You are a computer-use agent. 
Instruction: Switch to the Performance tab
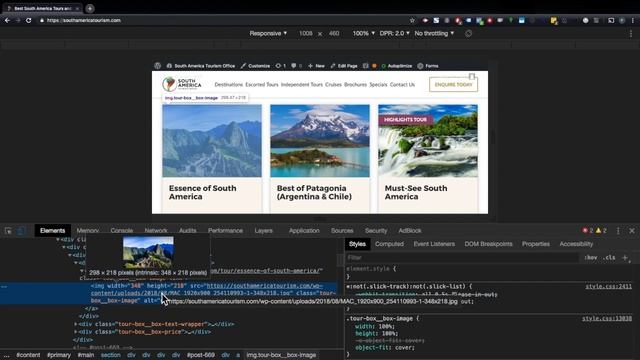click(x=225, y=231)
